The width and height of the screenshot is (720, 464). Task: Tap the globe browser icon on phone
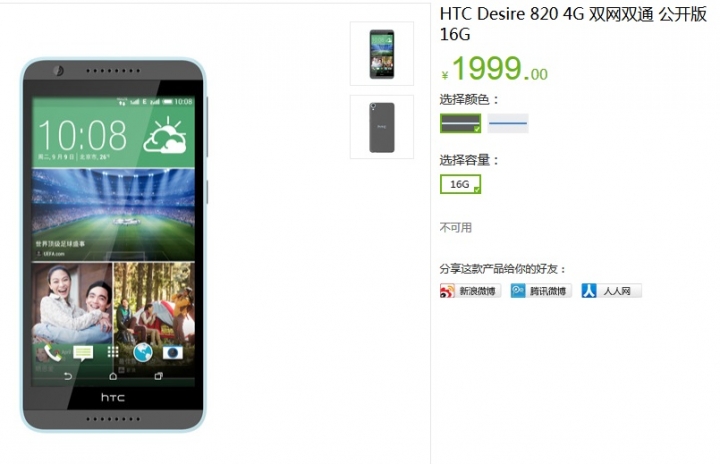click(x=143, y=353)
